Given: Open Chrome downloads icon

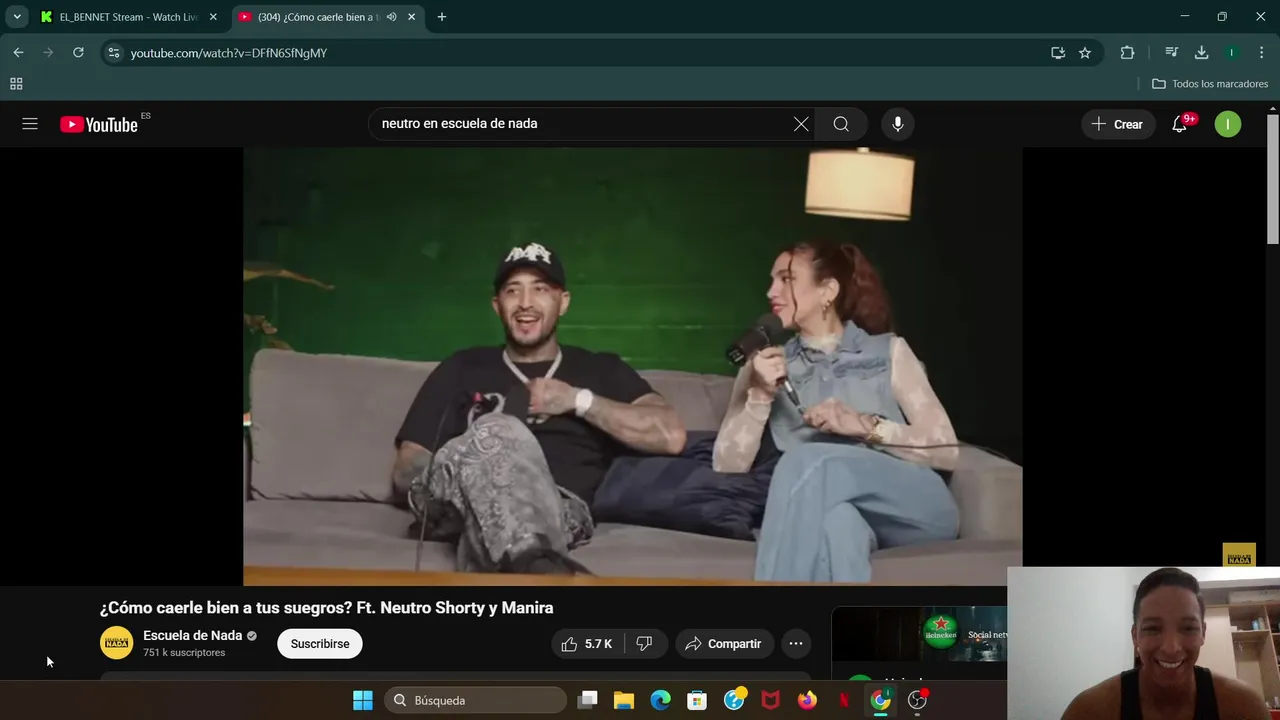Looking at the screenshot, I should pos(1201,53).
